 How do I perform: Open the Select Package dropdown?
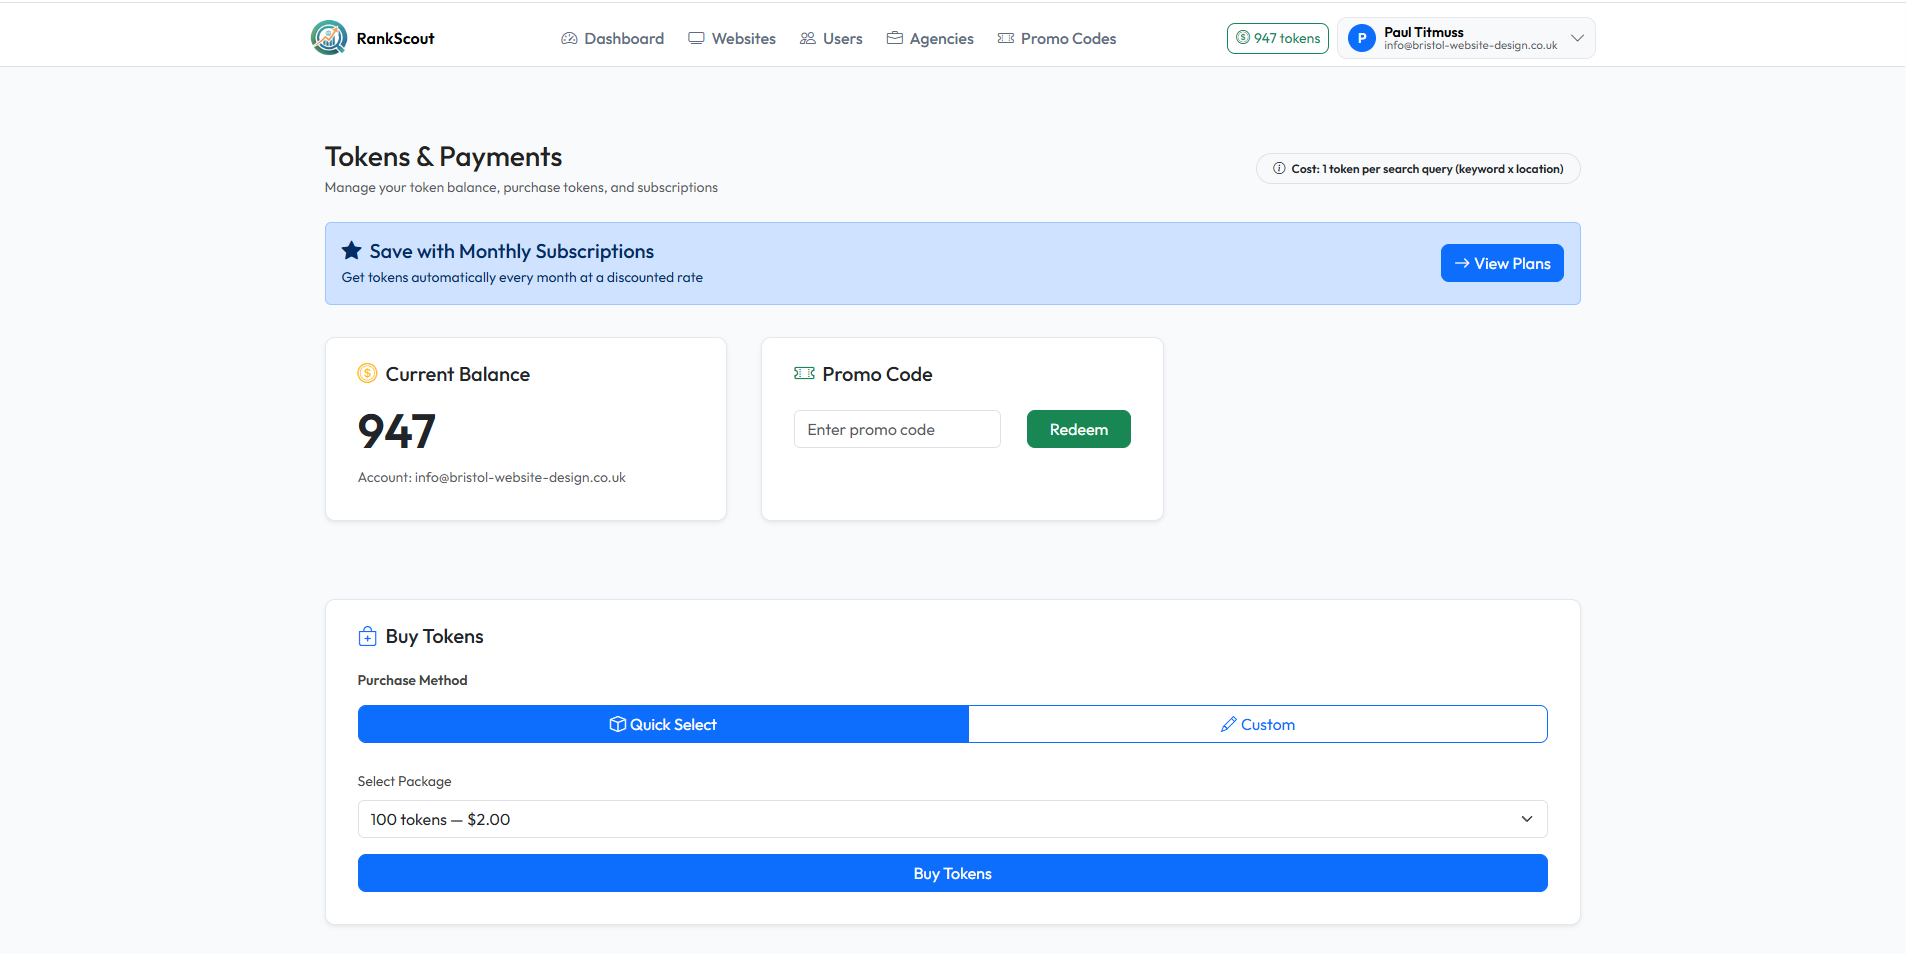pyautogui.click(x=952, y=820)
